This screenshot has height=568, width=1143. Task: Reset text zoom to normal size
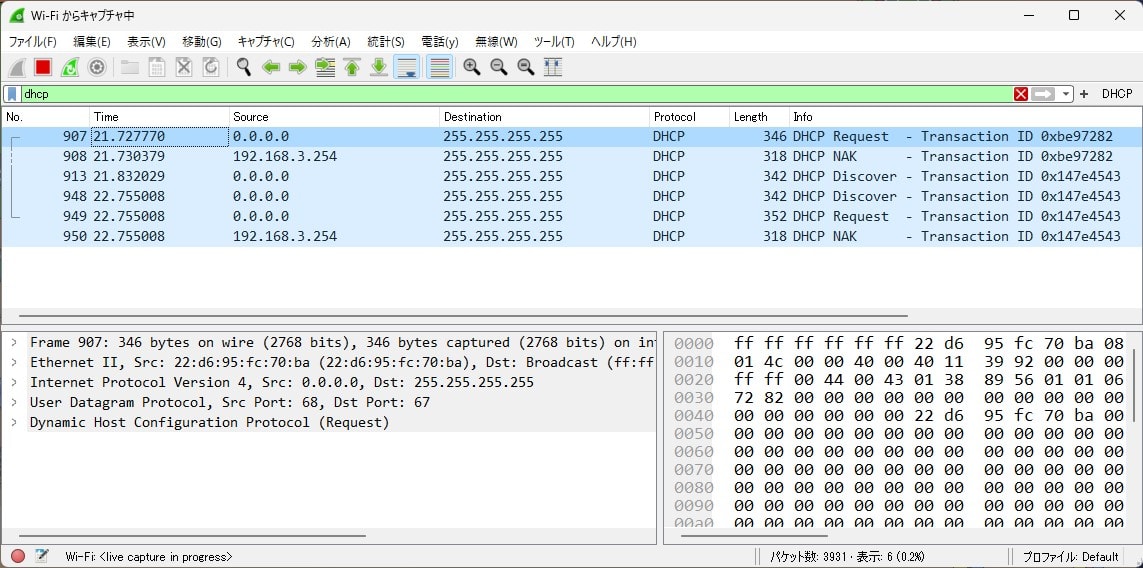pos(526,68)
